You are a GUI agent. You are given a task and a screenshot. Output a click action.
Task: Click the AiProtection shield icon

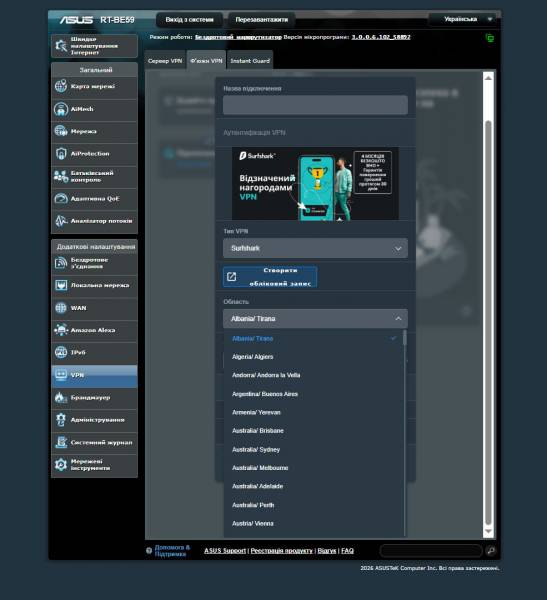tap(61, 153)
